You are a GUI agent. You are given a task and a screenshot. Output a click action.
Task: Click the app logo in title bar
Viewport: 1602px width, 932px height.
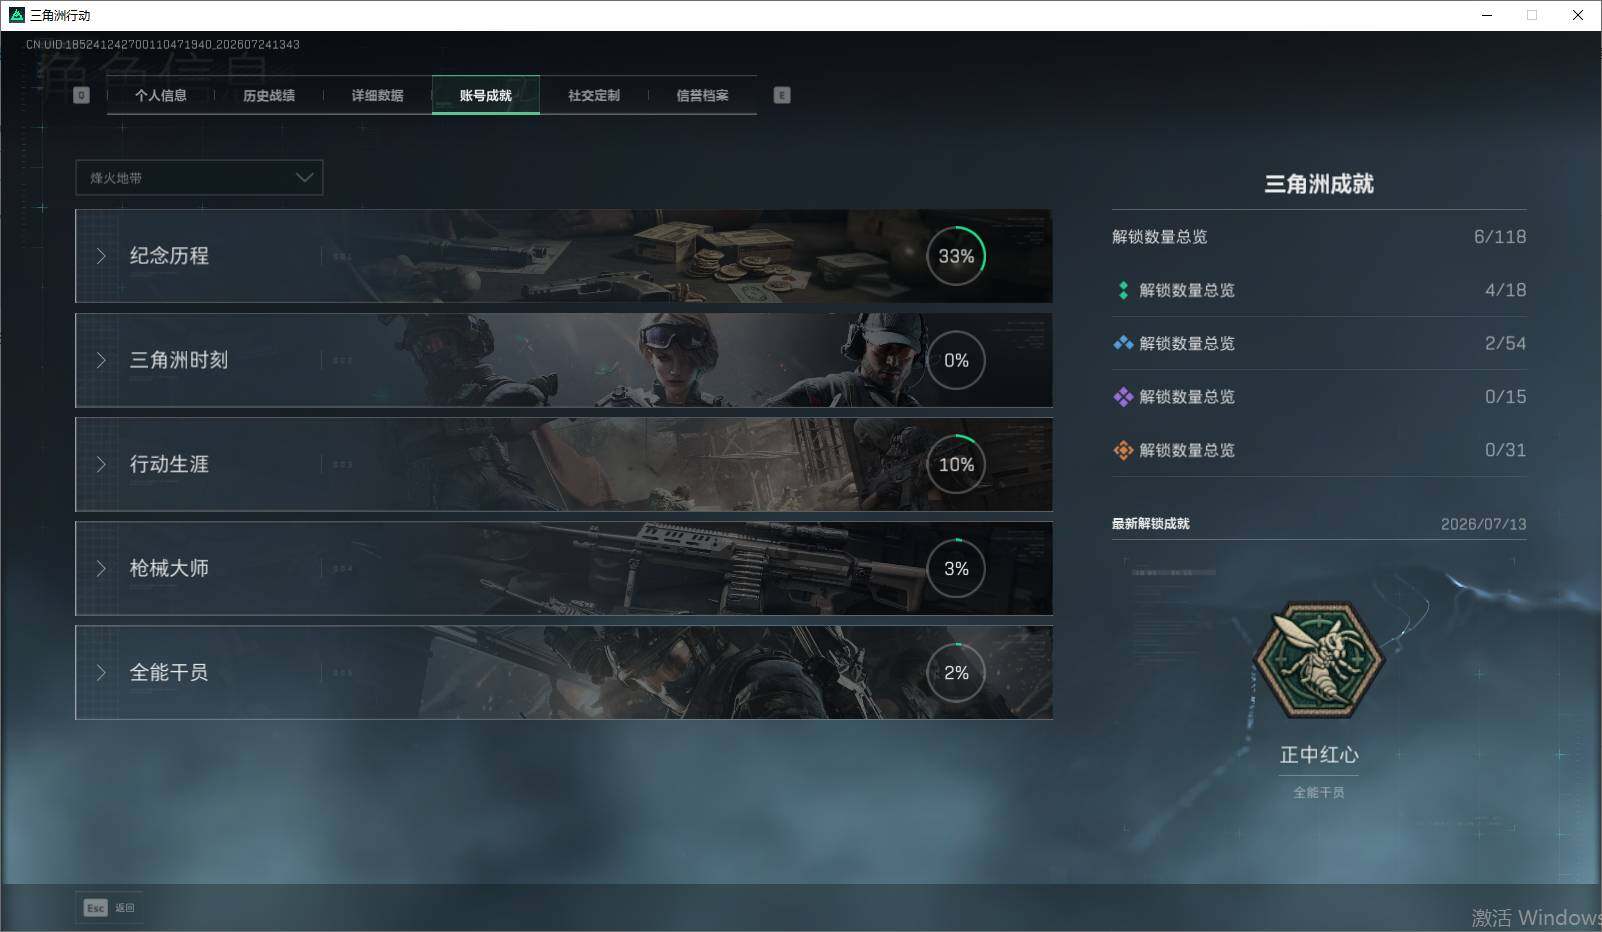pos(16,15)
